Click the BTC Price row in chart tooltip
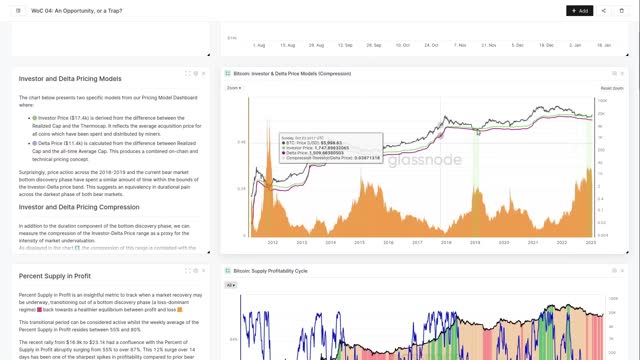 point(312,143)
